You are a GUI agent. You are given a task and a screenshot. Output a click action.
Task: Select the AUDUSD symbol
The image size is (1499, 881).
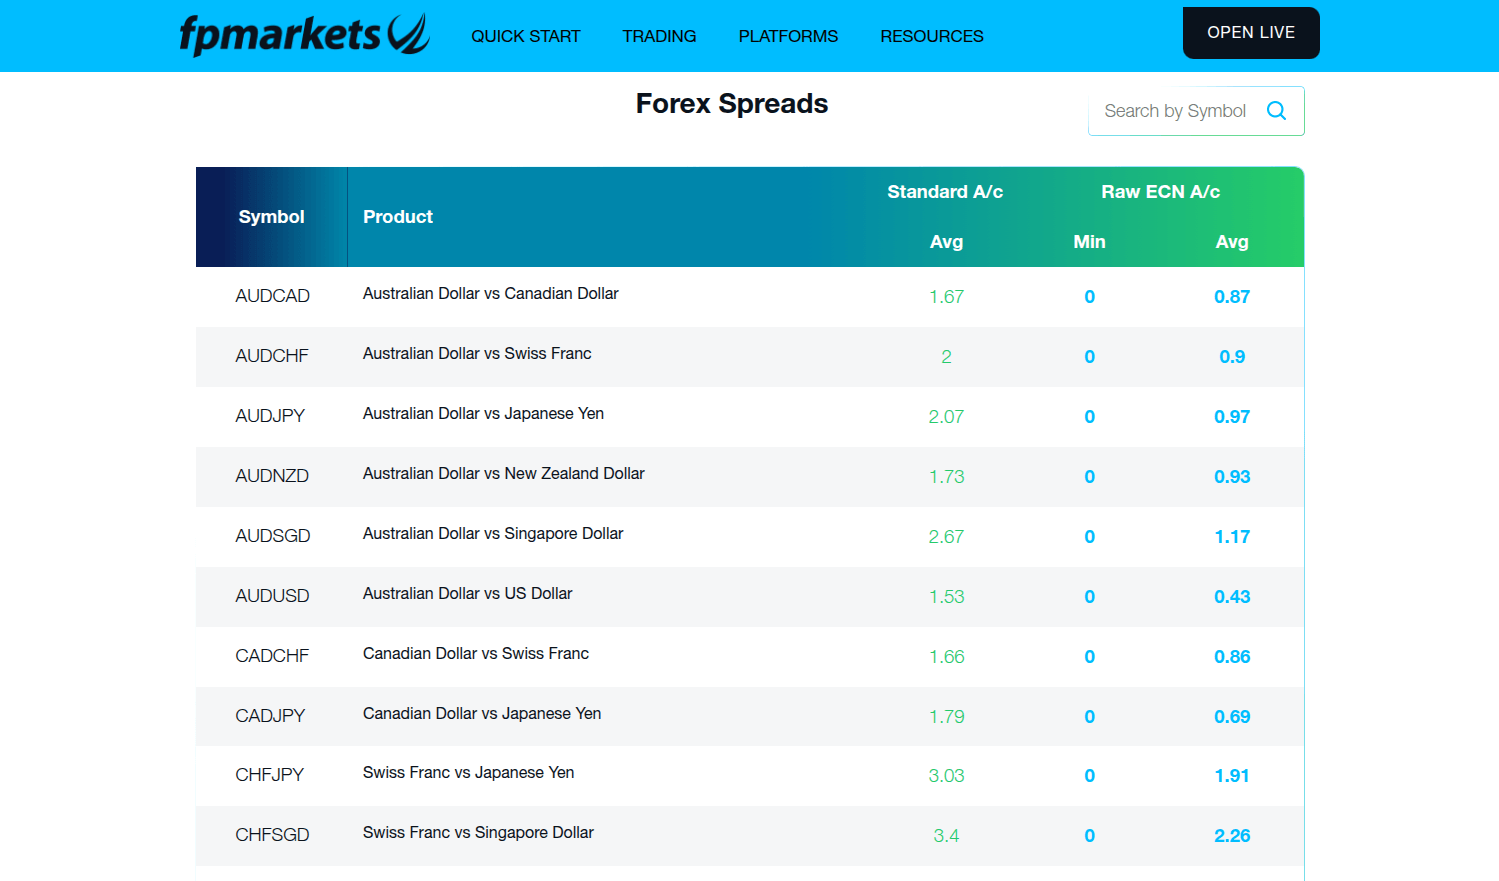(x=272, y=596)
